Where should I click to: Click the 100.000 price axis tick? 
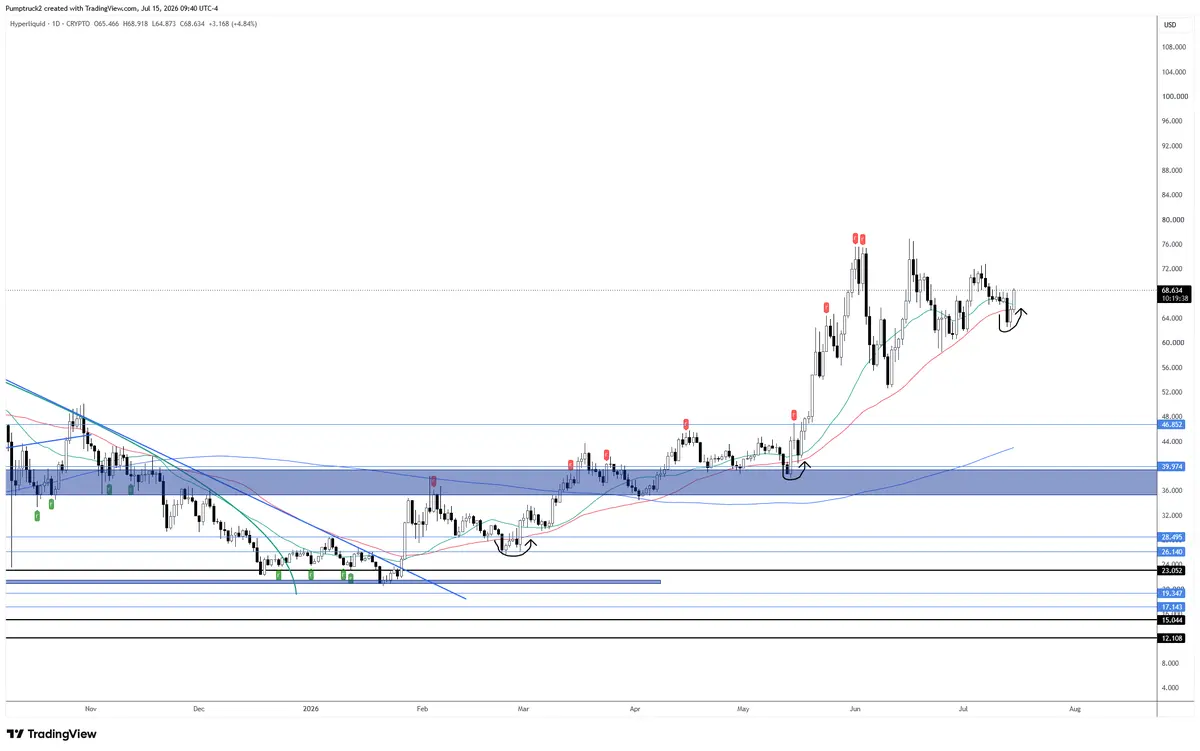click(x=1173, y=97)
